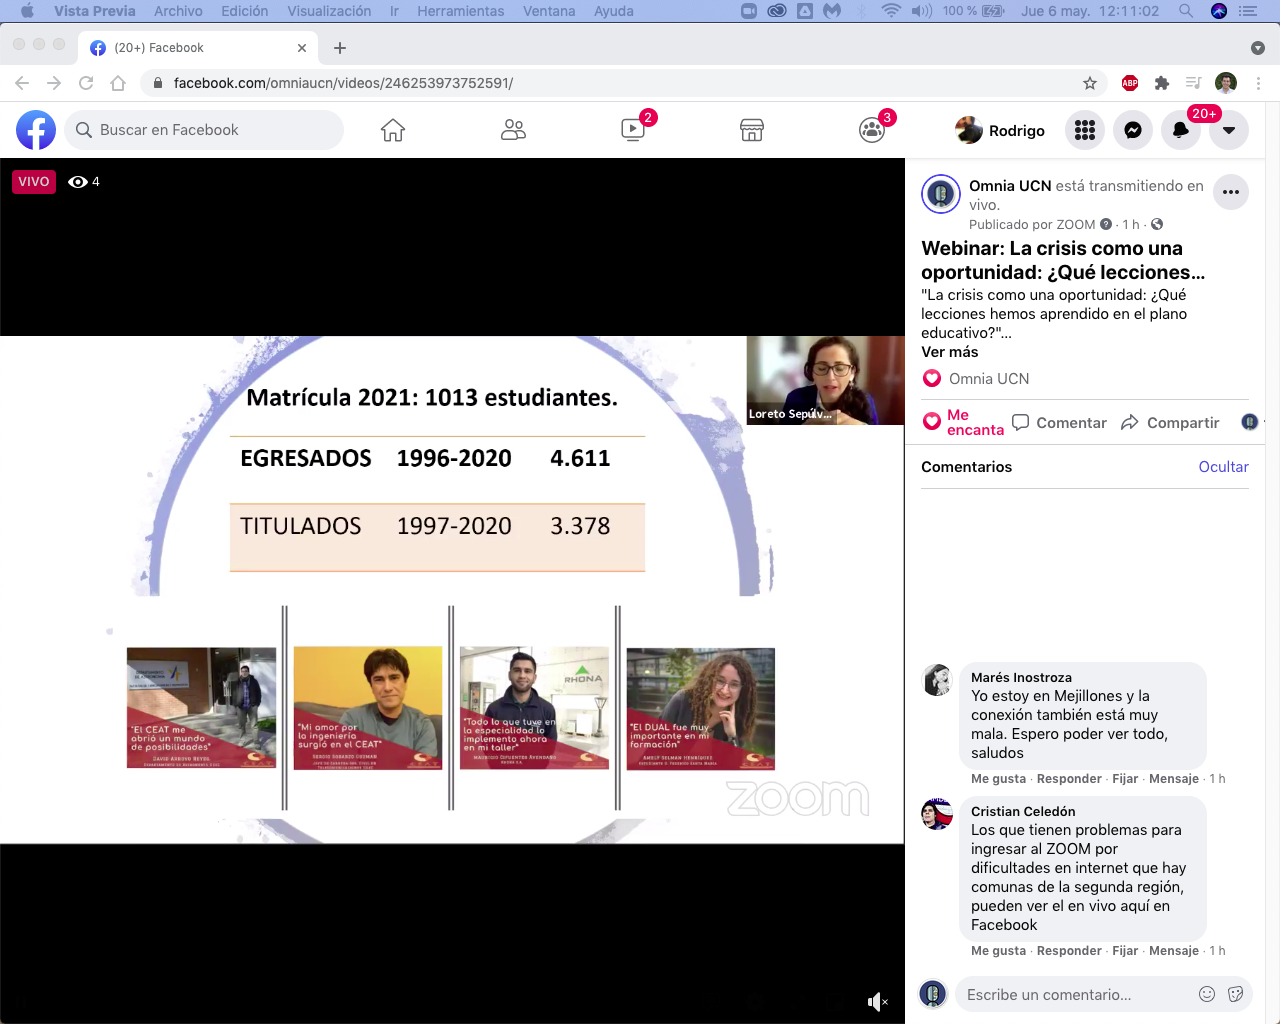Open Facebook Watch video icon

point(633,130)
